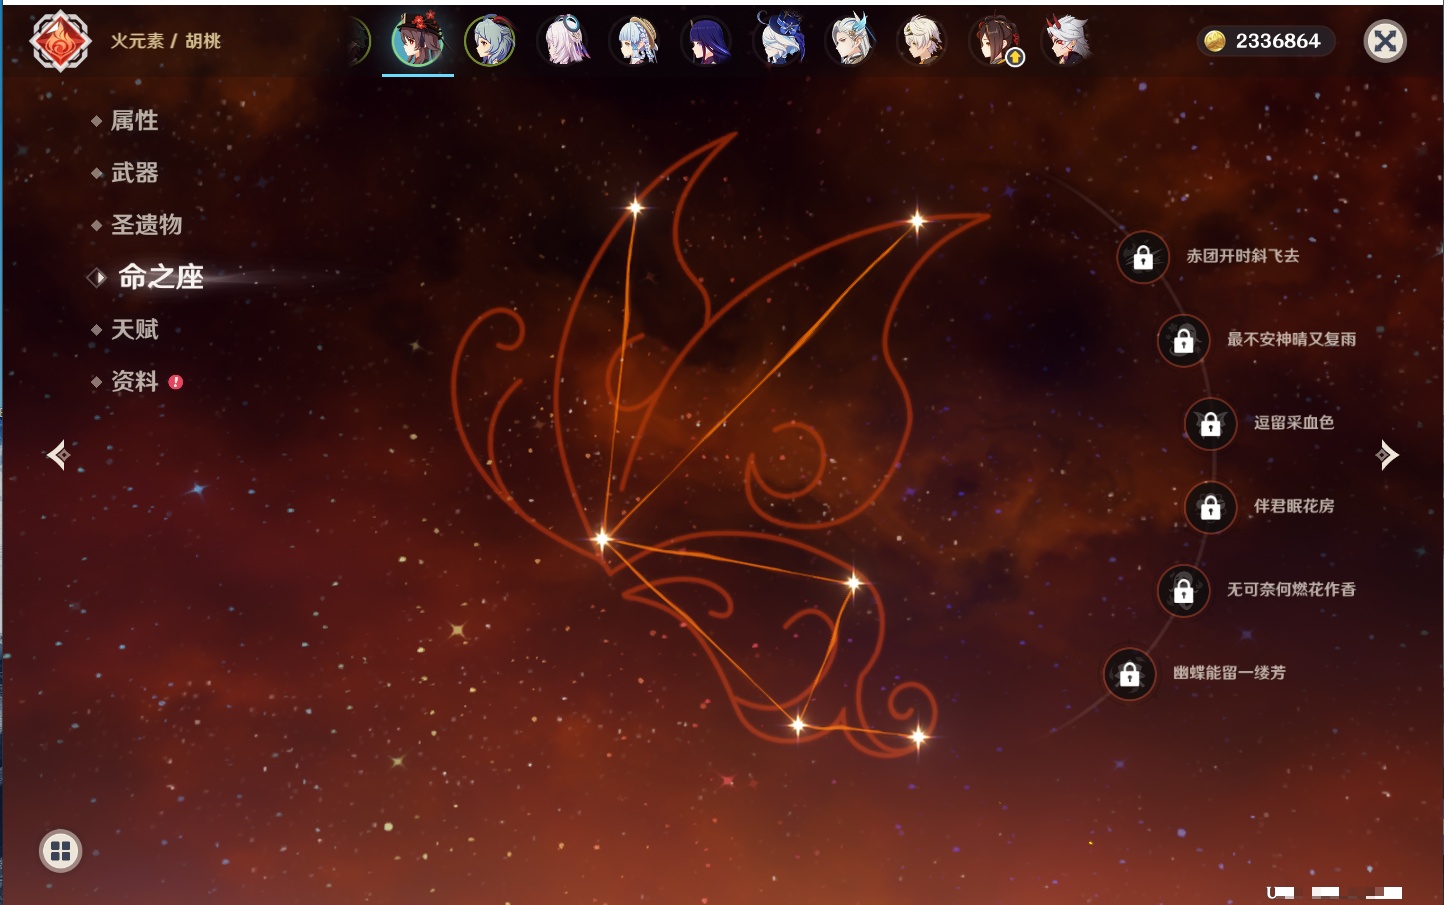Click the Mora coin icon
This screenshot has width=1444, height=905.
[x=1214, y=41]
